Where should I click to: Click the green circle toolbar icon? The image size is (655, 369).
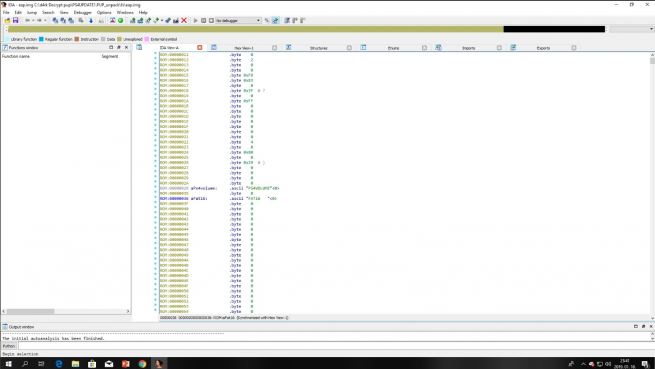click(121, 20)
